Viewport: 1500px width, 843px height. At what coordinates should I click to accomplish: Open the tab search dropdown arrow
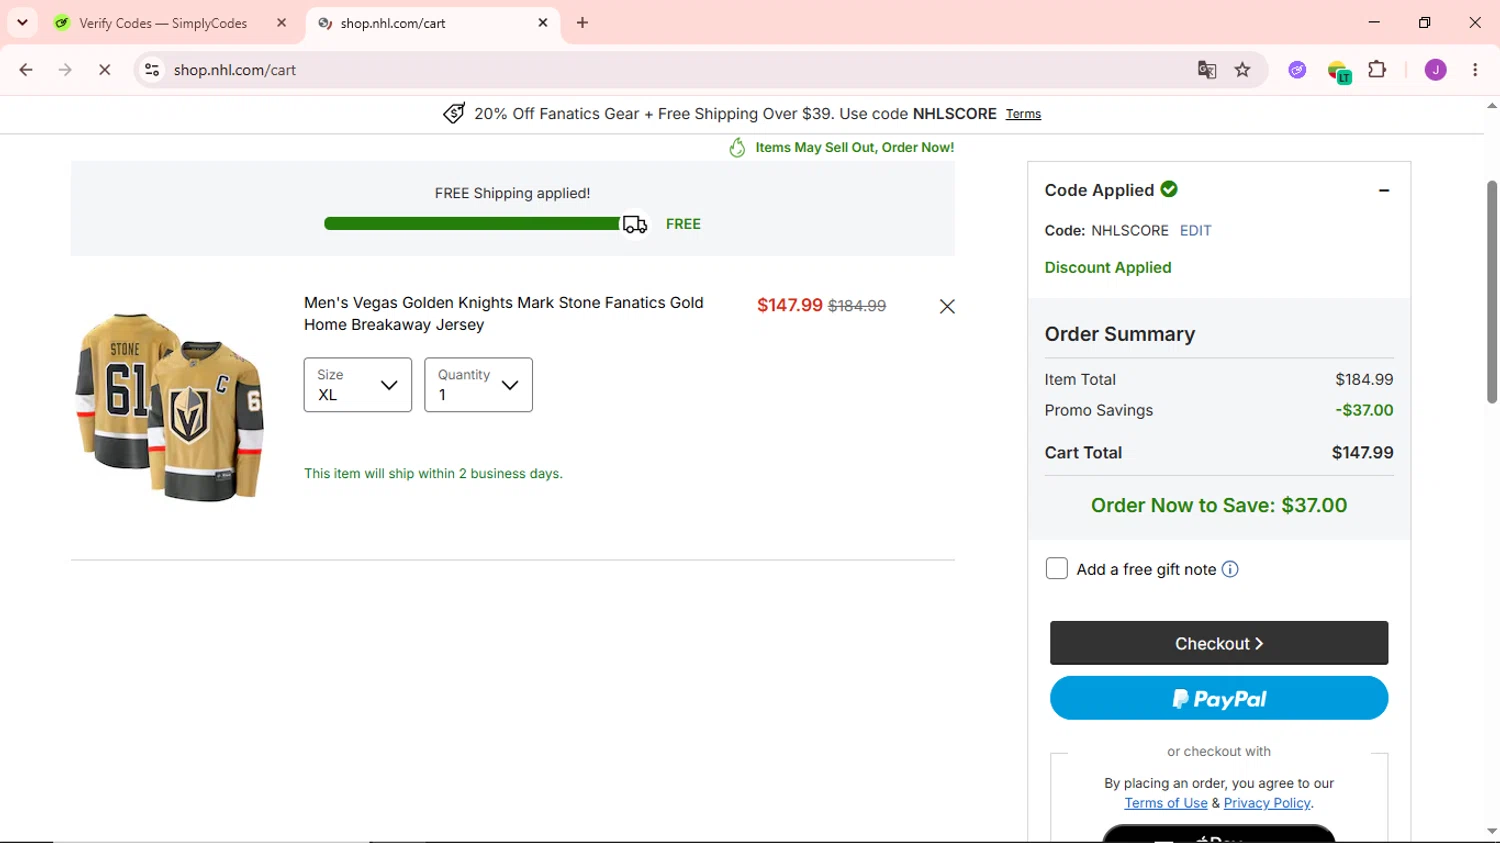click(22, 22)
